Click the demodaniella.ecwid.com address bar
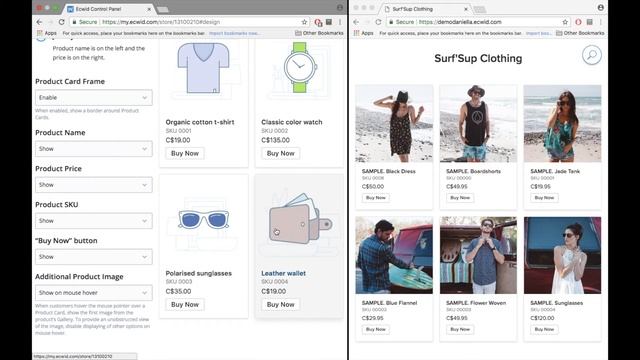This screenshot has width=640, height=360. 478,22
